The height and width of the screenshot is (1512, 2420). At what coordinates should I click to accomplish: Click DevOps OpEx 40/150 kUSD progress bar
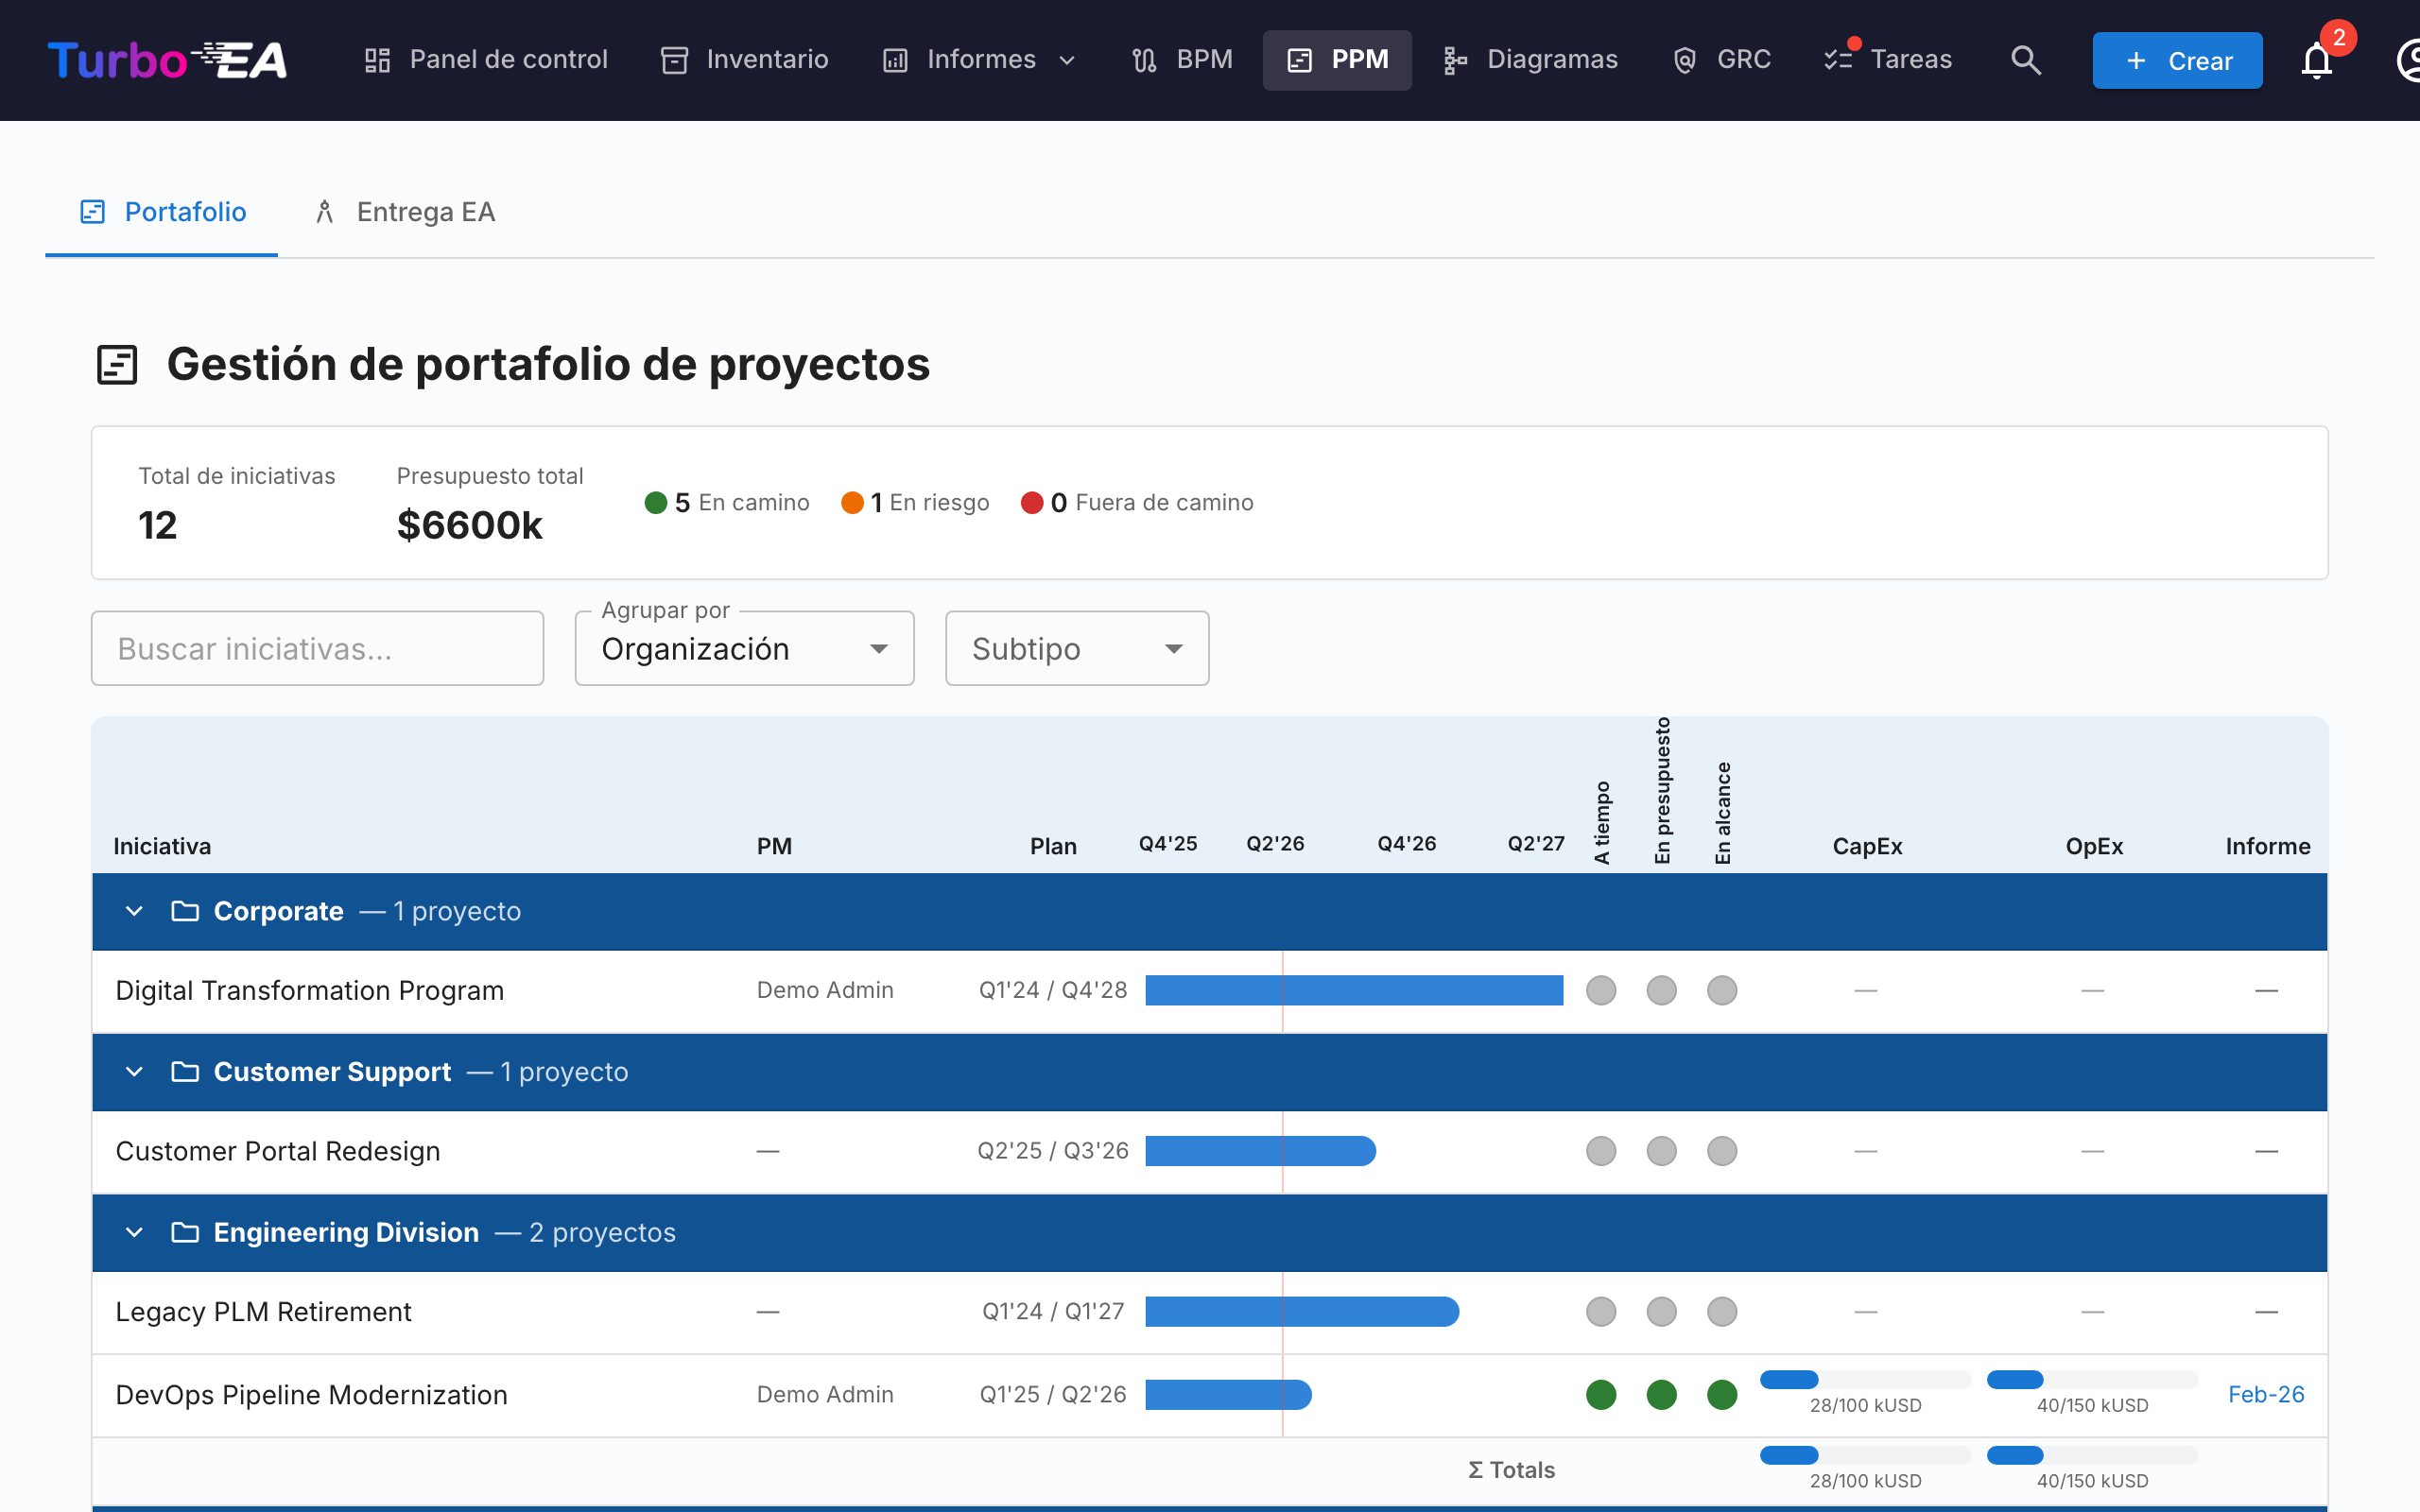[2092, 1380]
